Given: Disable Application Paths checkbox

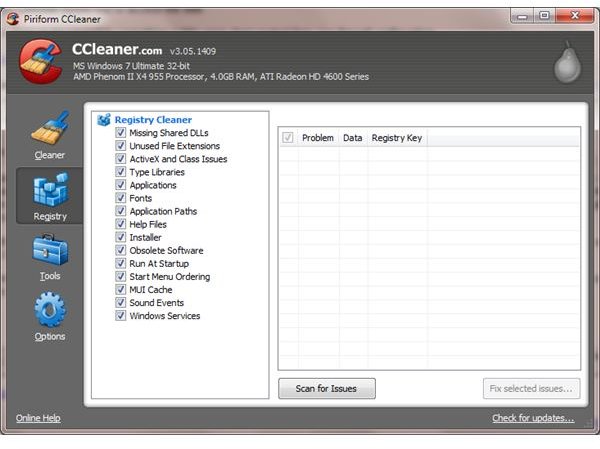Looking at the screenshot, I should pyautogui.click(x=121, y=211).
